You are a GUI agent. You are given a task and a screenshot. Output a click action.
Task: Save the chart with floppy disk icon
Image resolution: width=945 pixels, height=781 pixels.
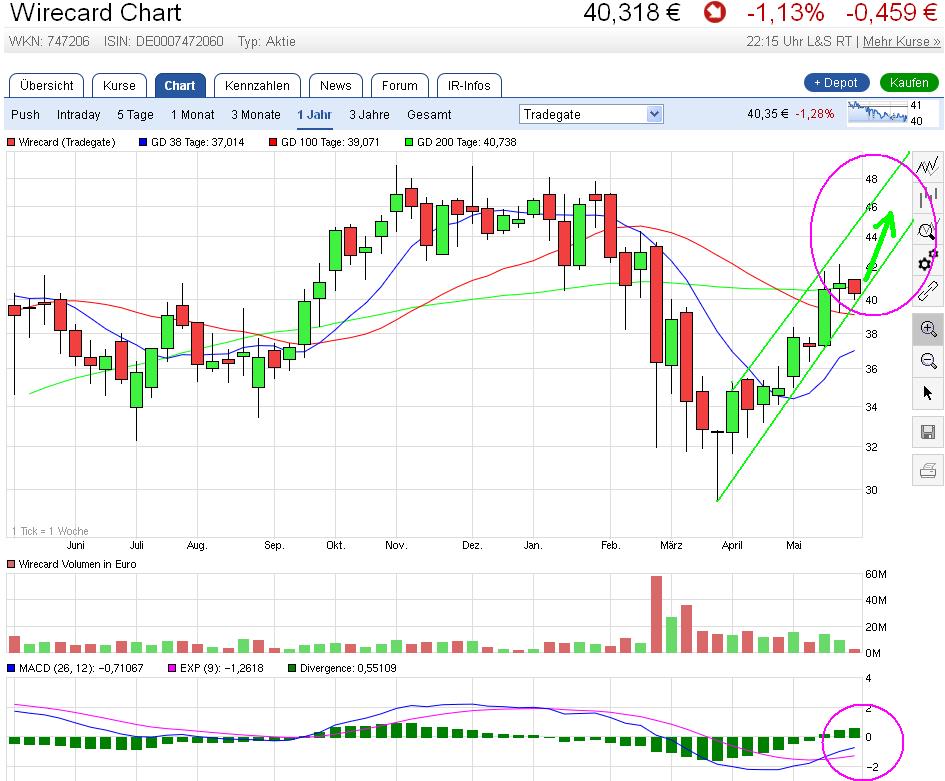pos(928,432)
